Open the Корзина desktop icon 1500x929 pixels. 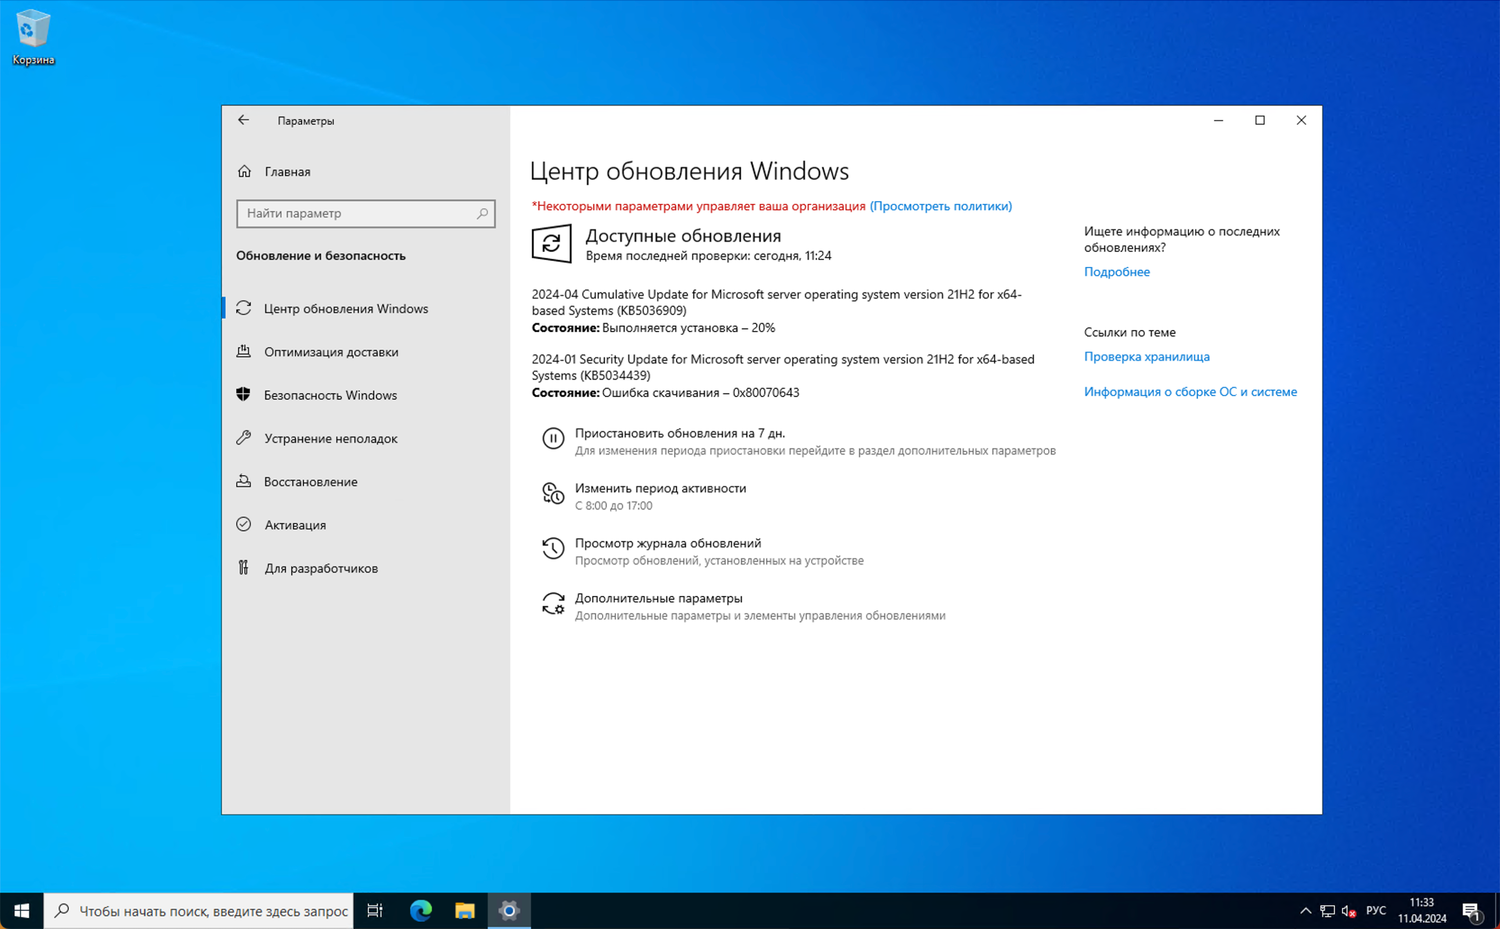pos(33,37)
